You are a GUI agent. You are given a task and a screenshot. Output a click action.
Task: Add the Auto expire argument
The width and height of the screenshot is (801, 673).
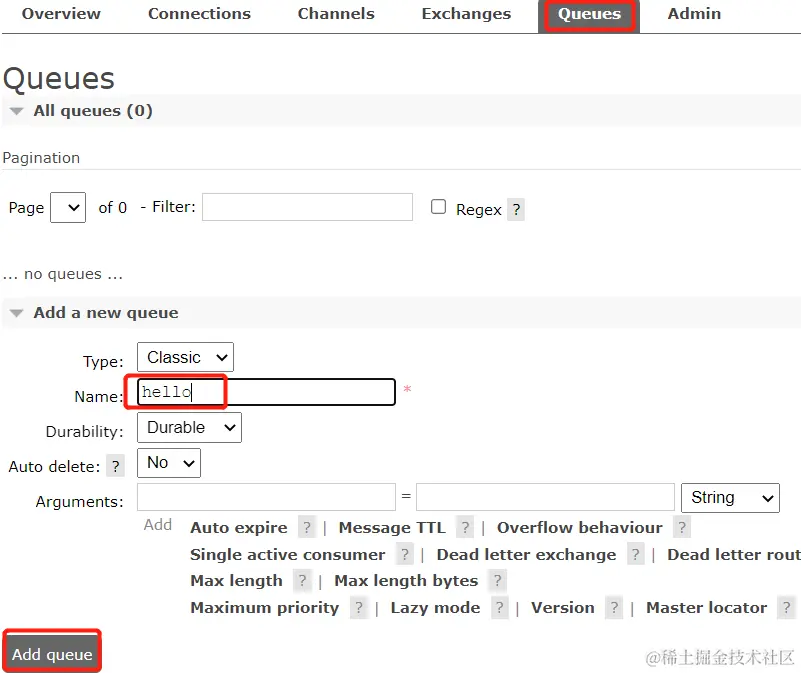239,528
